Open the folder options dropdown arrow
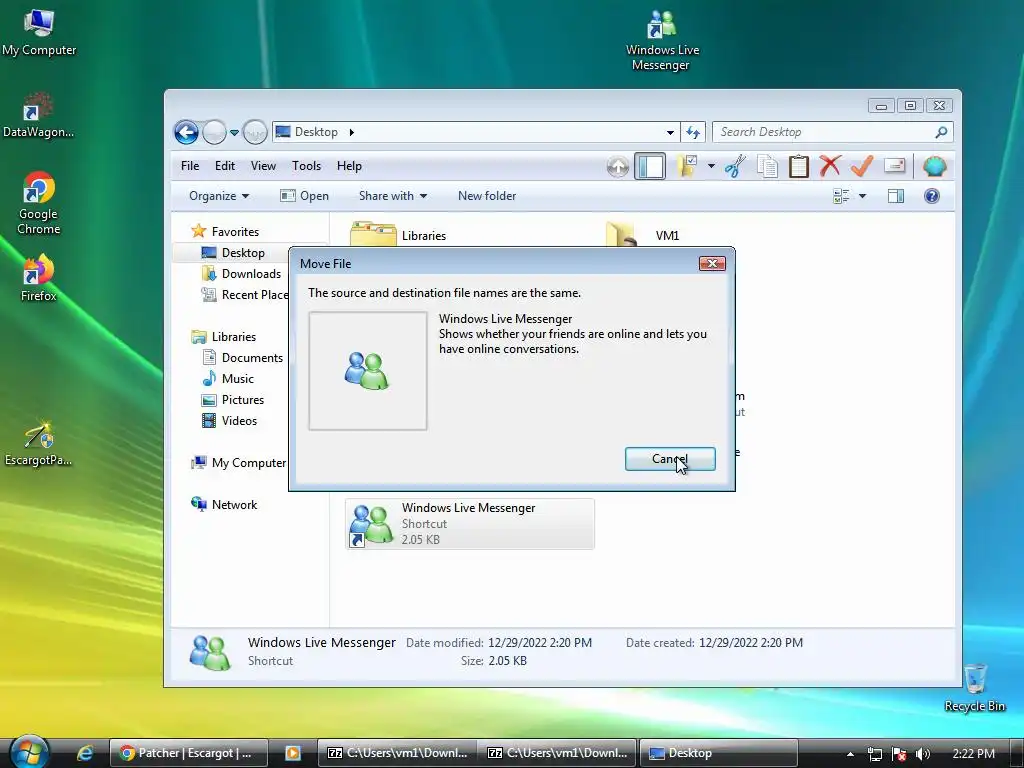 click(x=711, y=167)
